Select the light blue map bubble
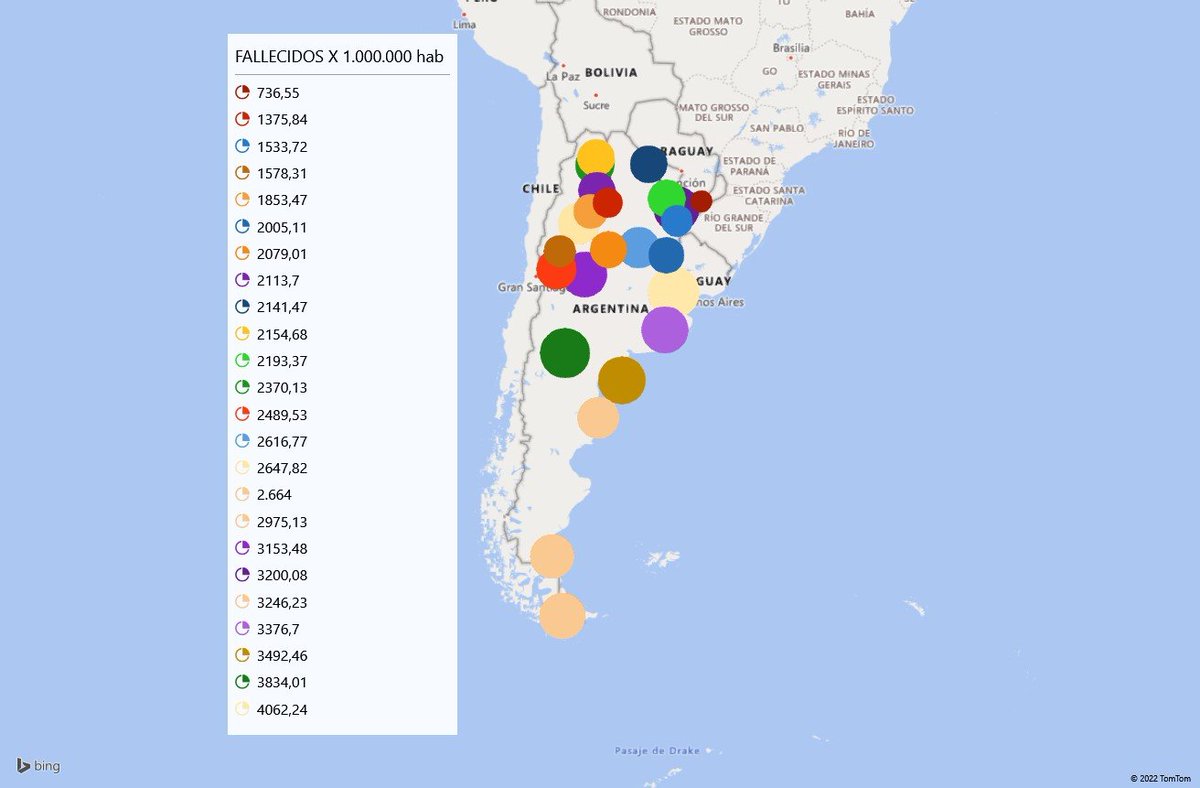 click(x=638, y=247)
